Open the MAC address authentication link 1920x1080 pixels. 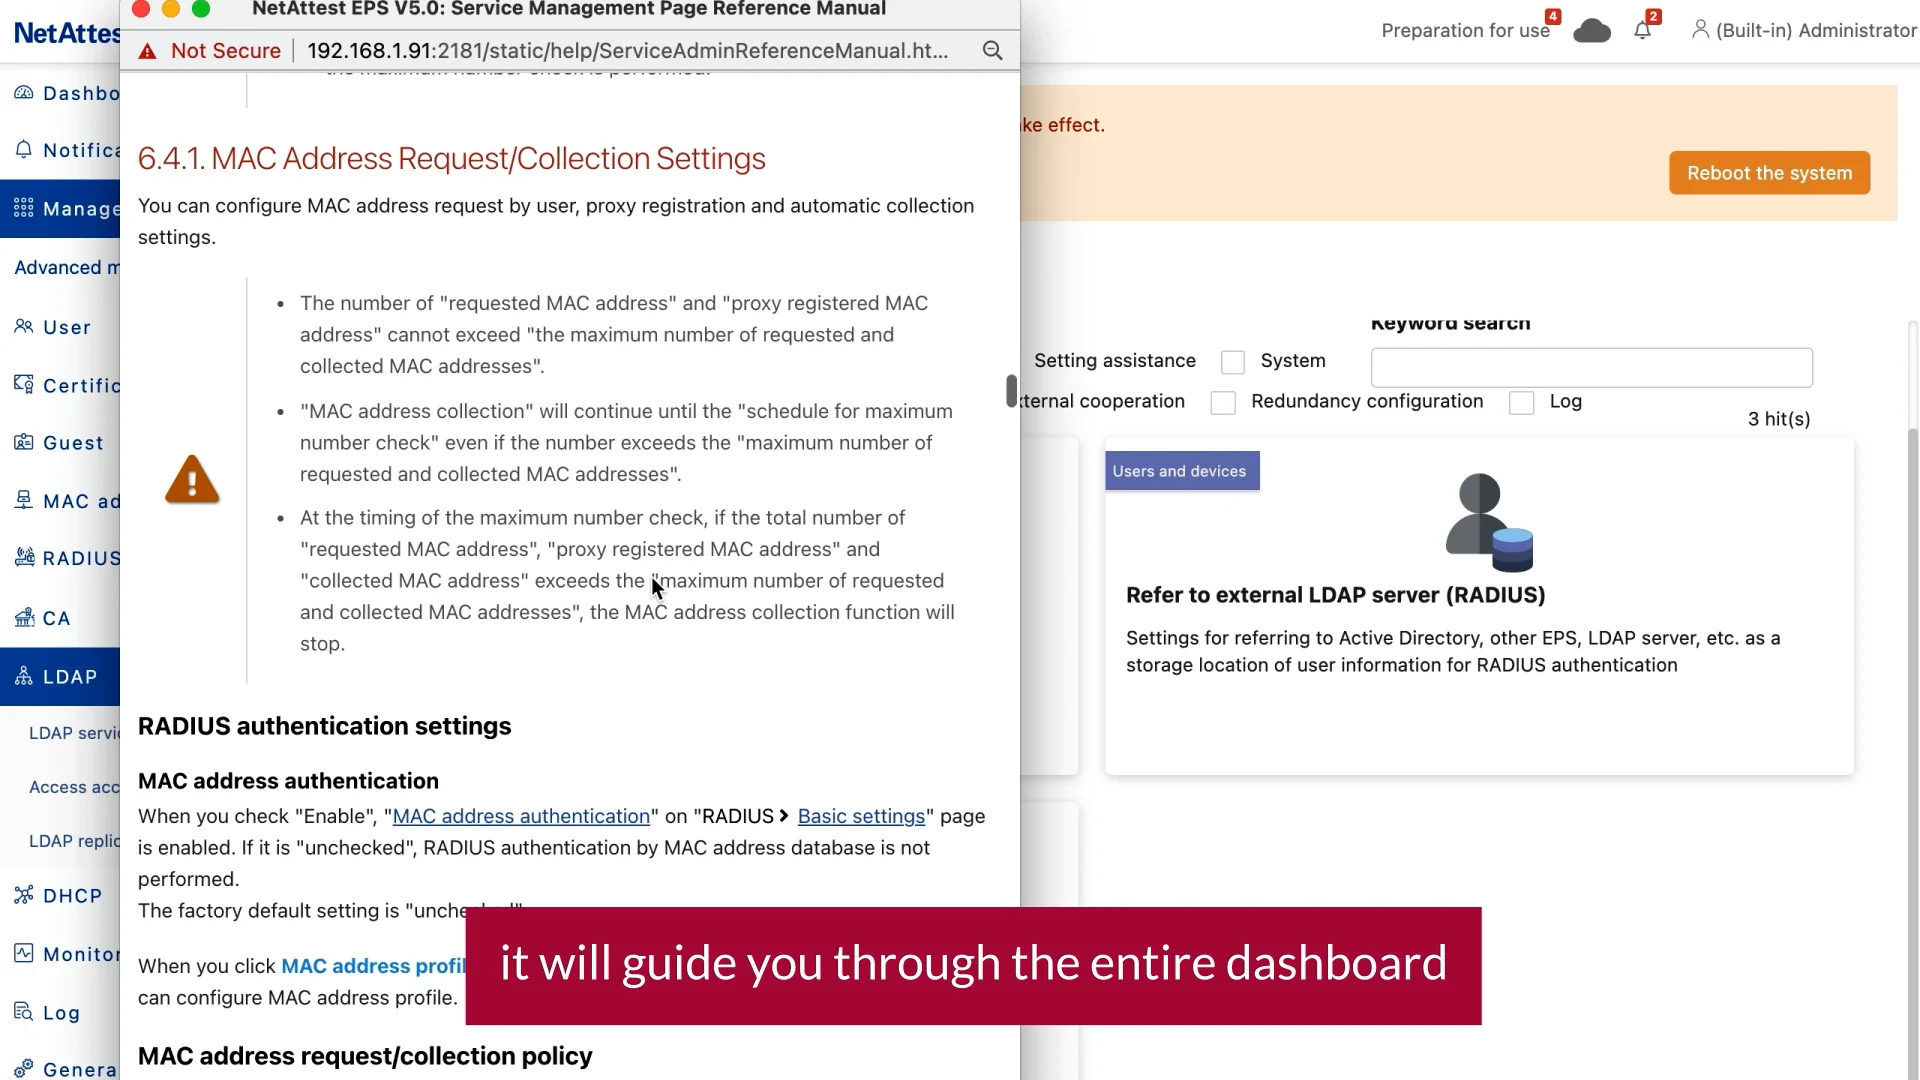point(521,816)
